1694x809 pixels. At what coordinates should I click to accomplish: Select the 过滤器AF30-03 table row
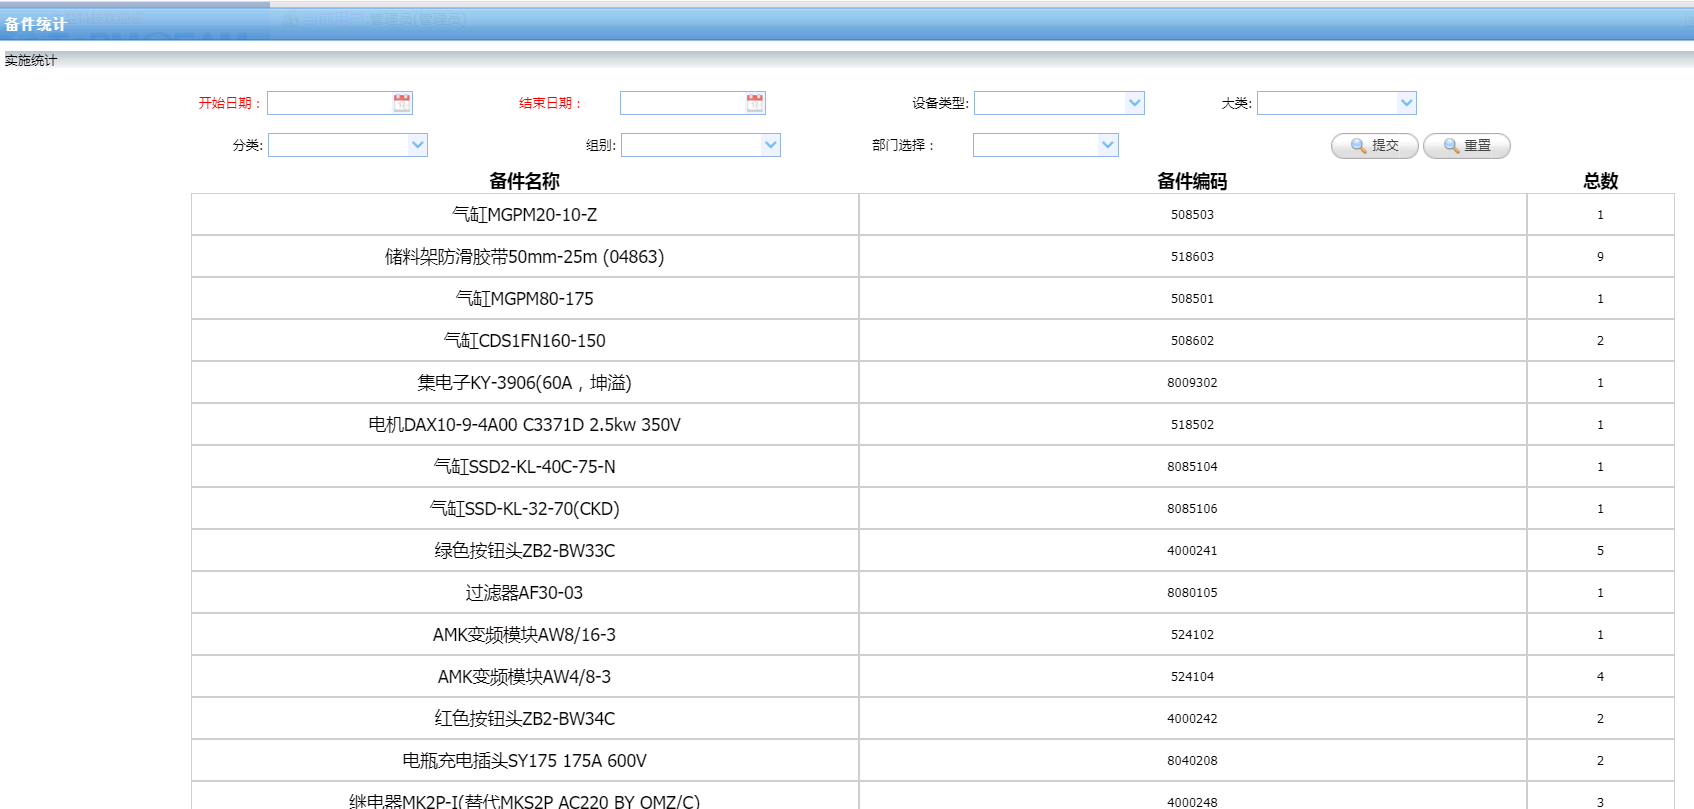click(x=524, y=593)
